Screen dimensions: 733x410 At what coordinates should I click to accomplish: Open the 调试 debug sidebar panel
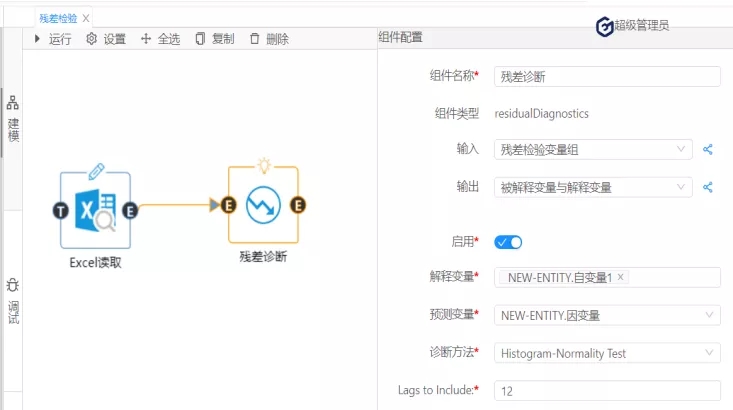tap(13, 302)
